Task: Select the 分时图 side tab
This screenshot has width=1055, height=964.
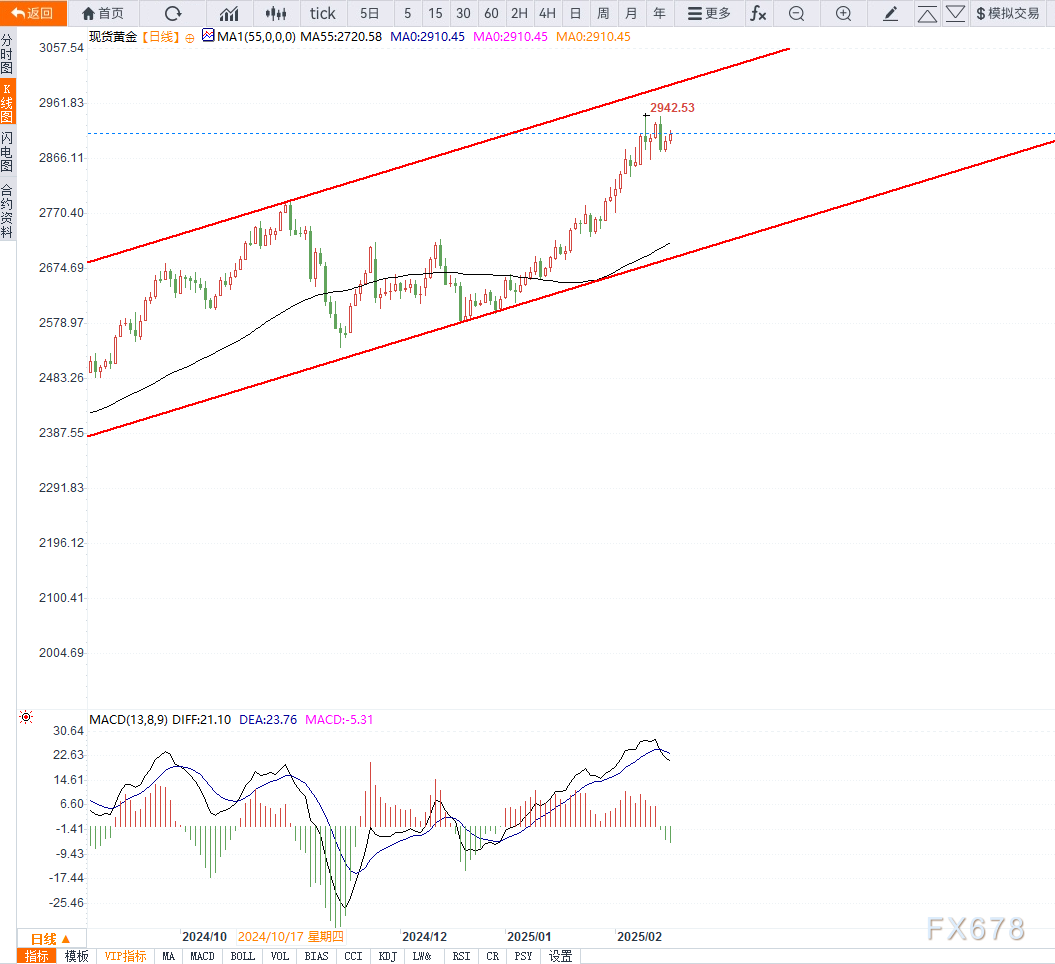Action: (8, 55)
